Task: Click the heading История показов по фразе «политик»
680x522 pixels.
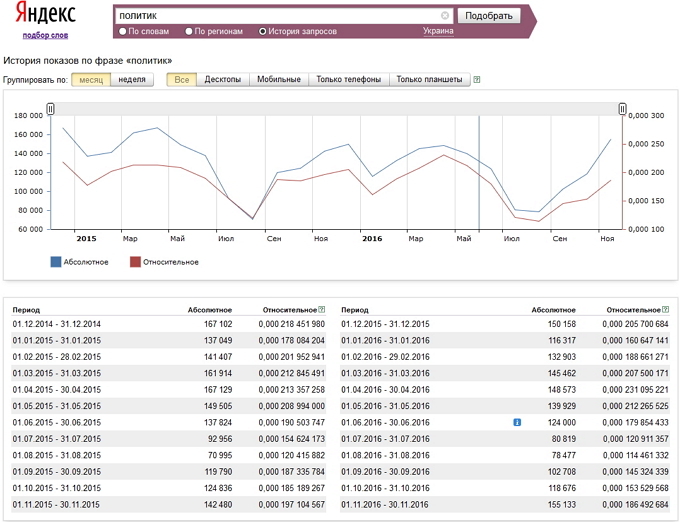Action: click(88, 61)
